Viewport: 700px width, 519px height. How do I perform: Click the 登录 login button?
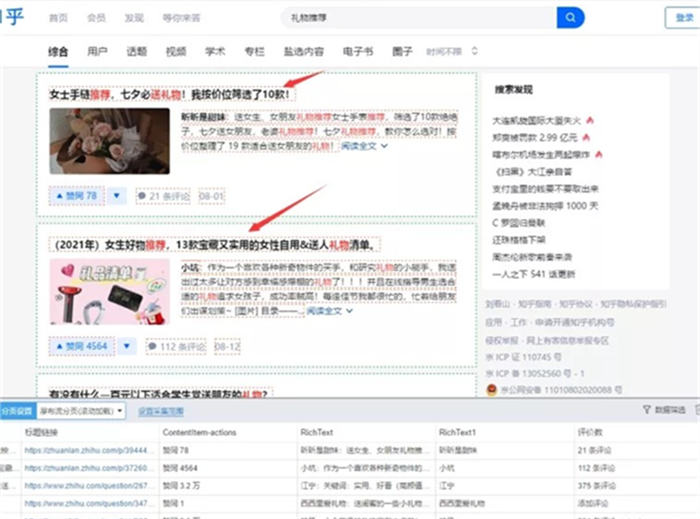[684, 18]
